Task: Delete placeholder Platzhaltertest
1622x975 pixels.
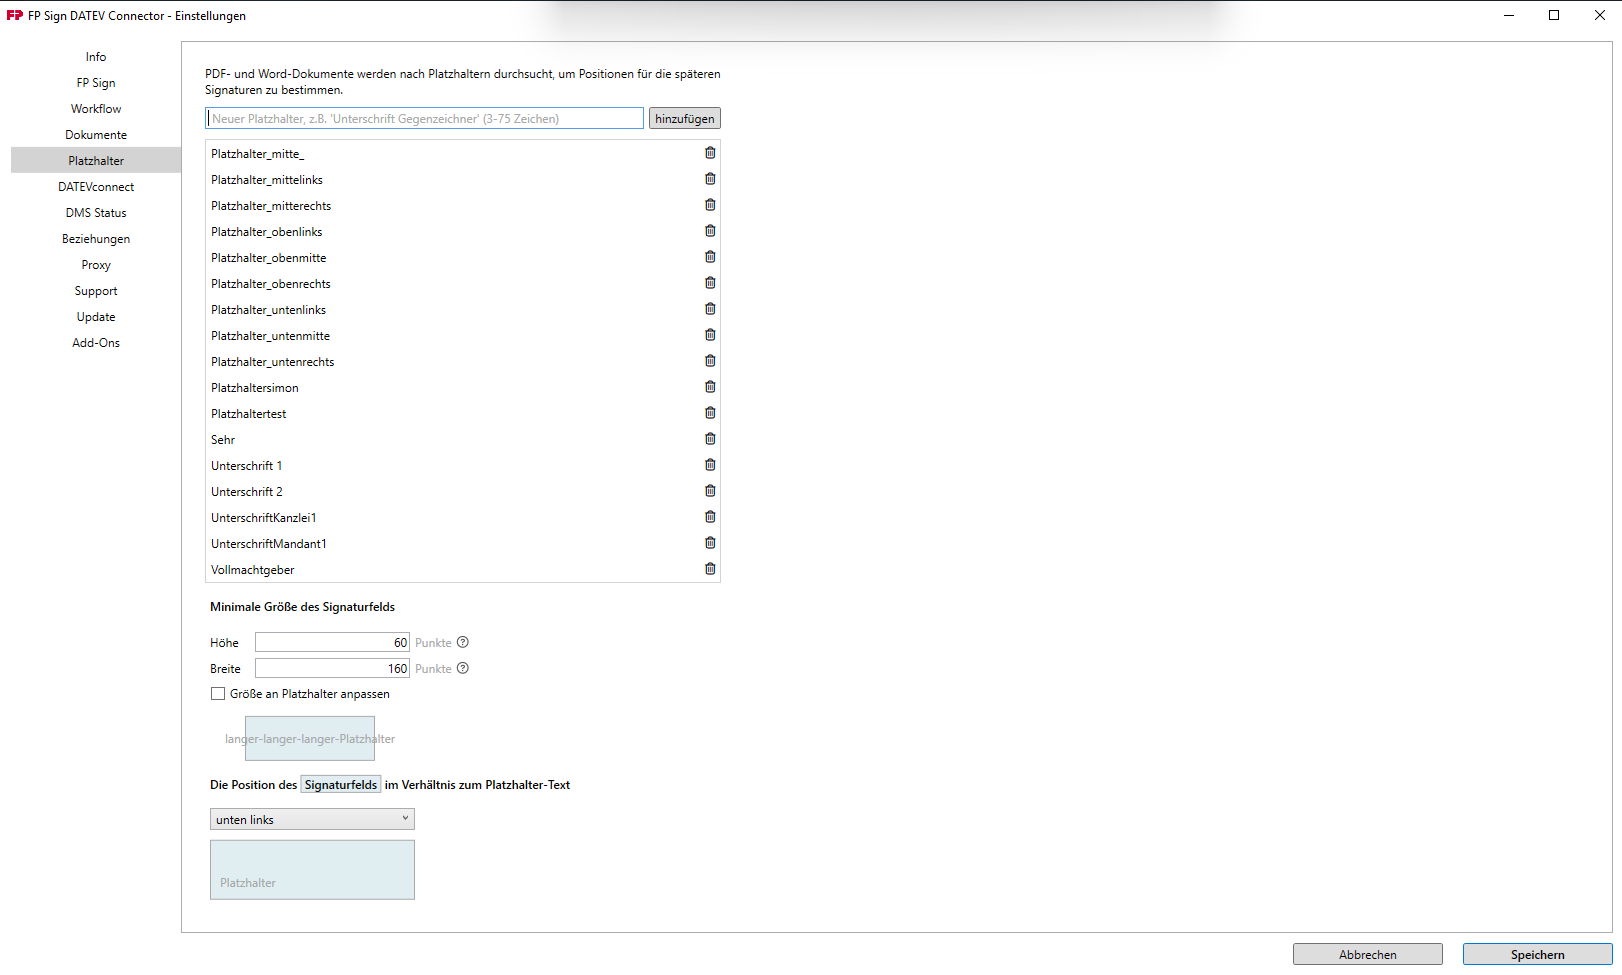Action: pos(710,413)
